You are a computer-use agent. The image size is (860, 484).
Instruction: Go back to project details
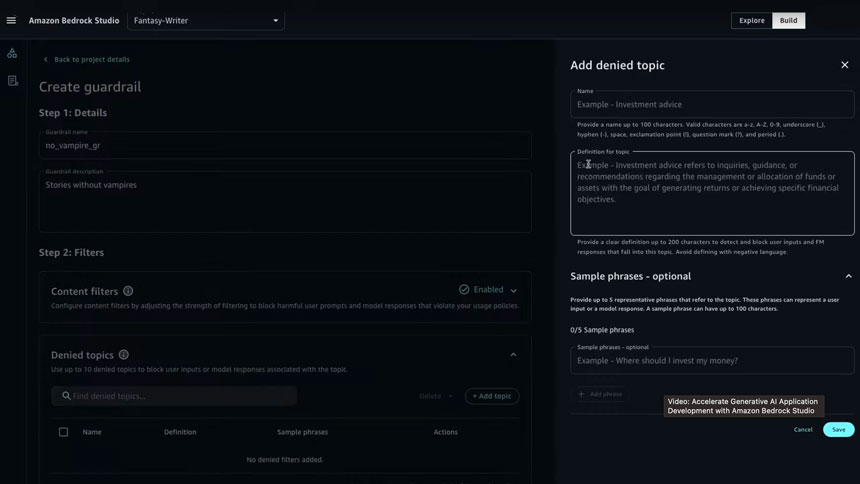tap(87, 59)
